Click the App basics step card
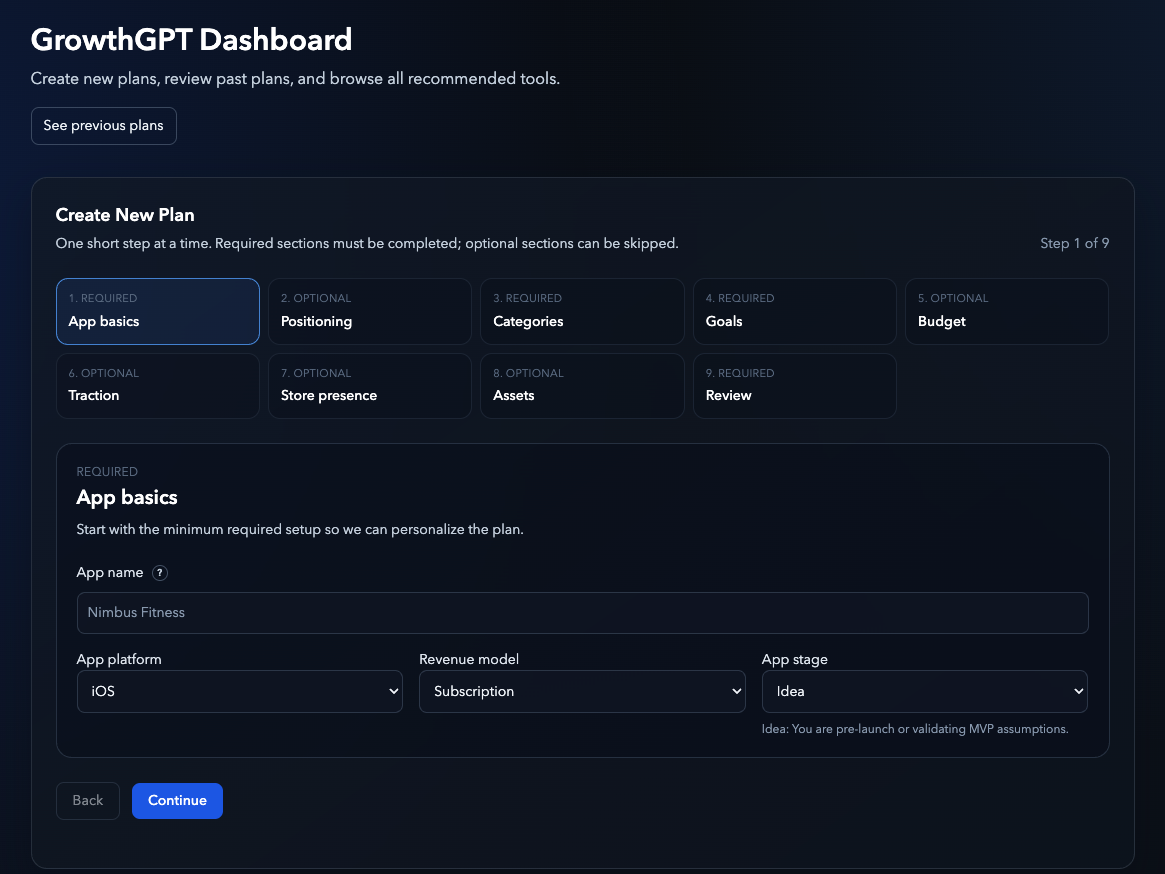Screen dimensions: 1165x874 coord(157,311)
